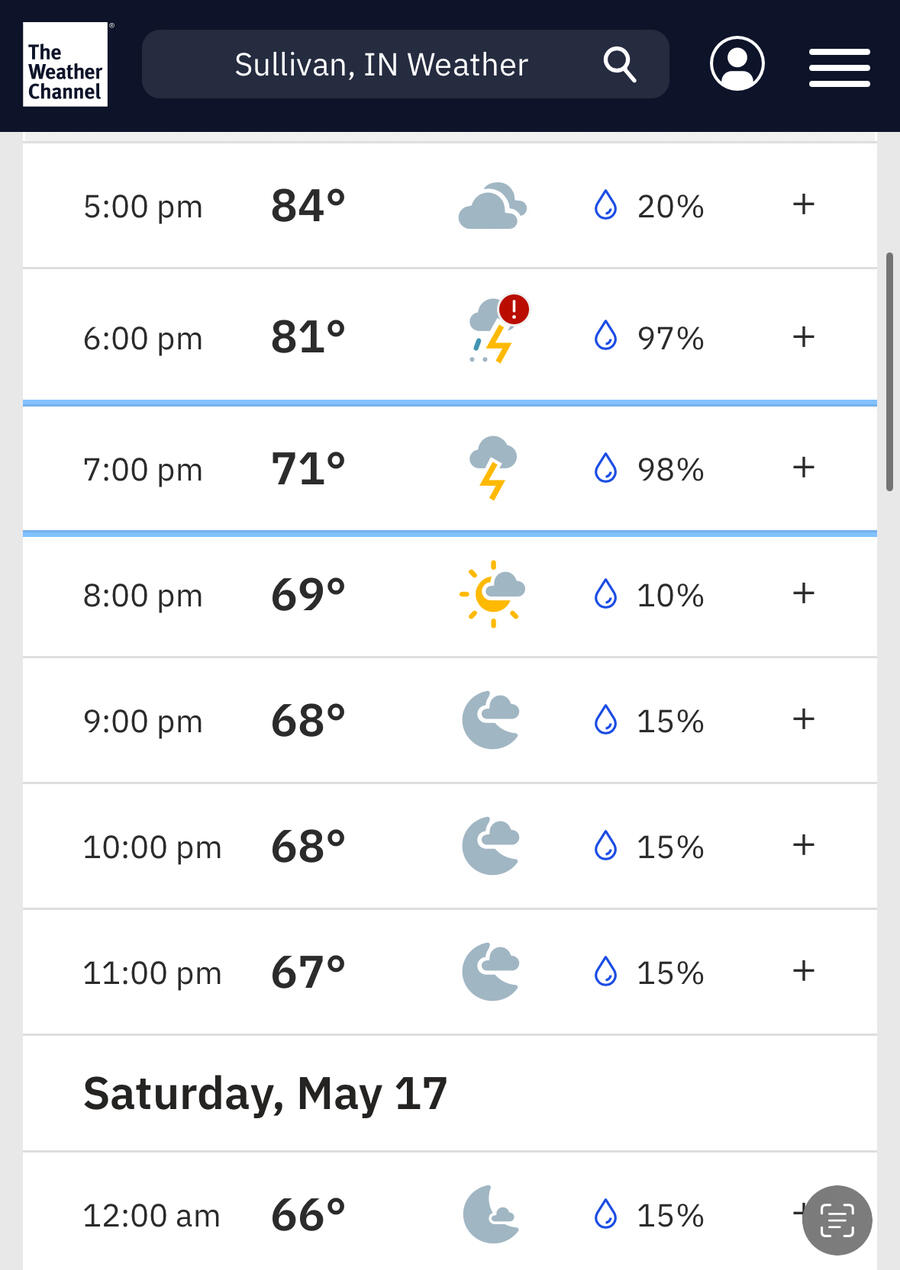Image resolution: width=900 pixels, height=1270 pixels.
Task: Click the 97% rain chance at 6:00 pm
Action: click(670, 339)
